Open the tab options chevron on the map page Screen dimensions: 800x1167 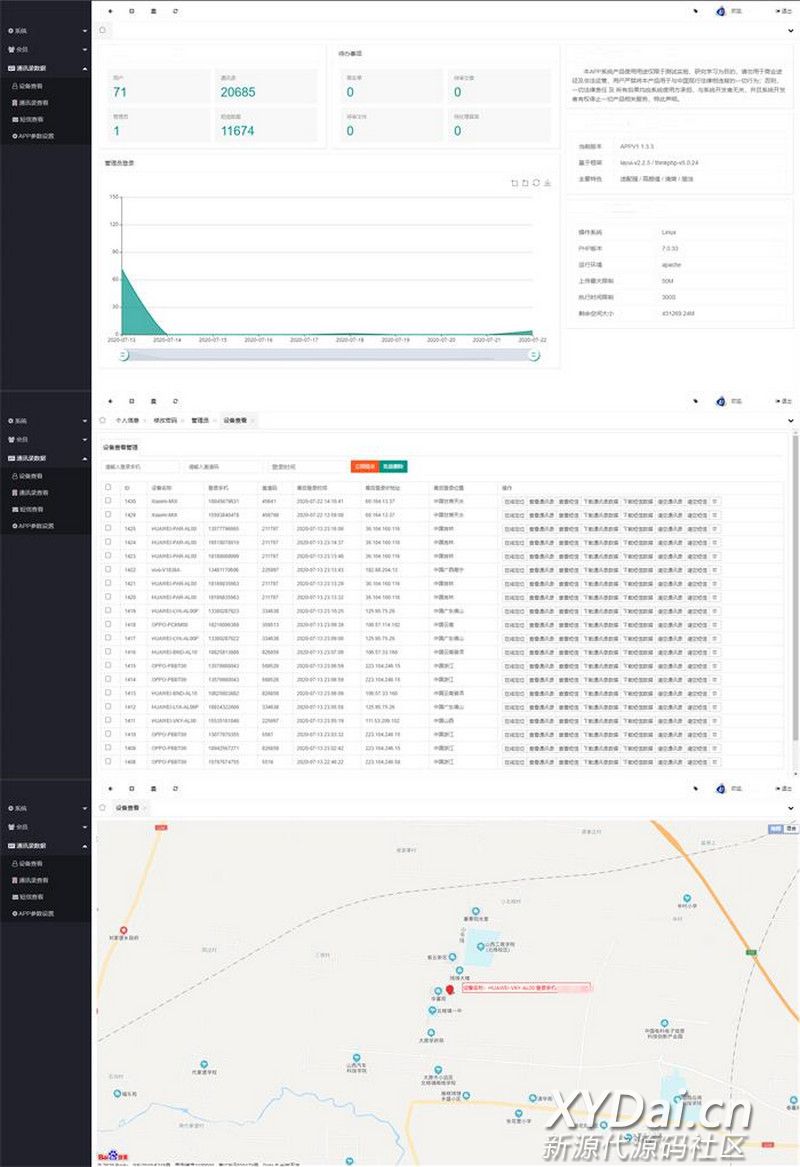pos(790,808)
